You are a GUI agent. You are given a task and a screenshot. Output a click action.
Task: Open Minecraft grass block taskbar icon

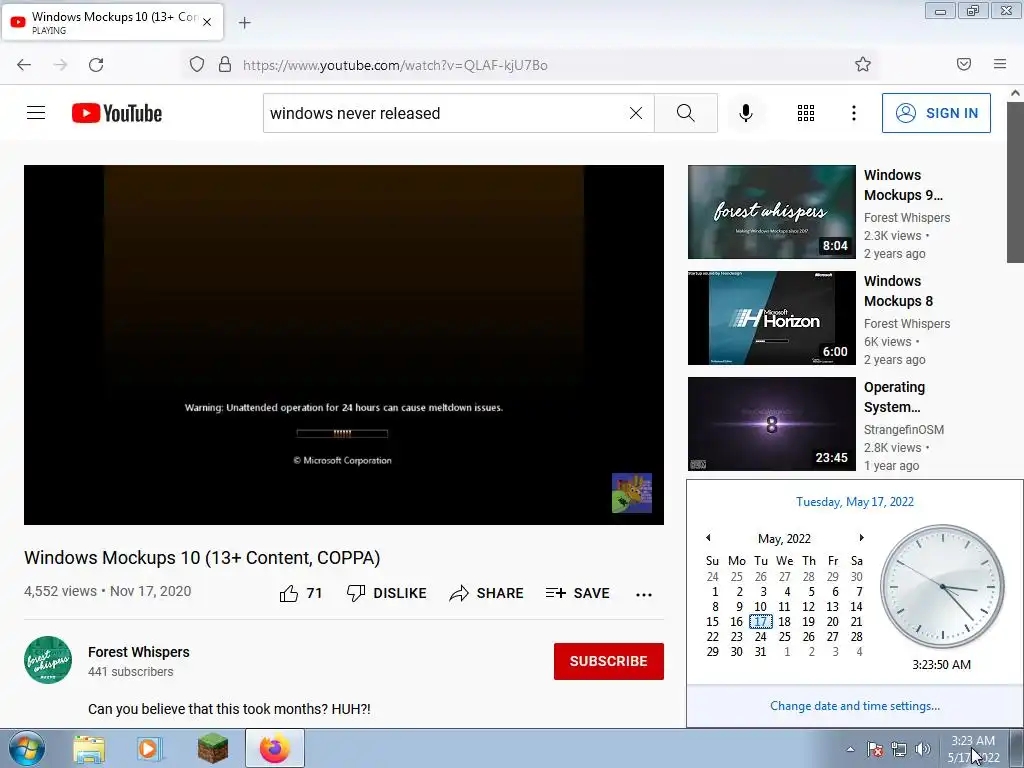click(x=213, y=748)
